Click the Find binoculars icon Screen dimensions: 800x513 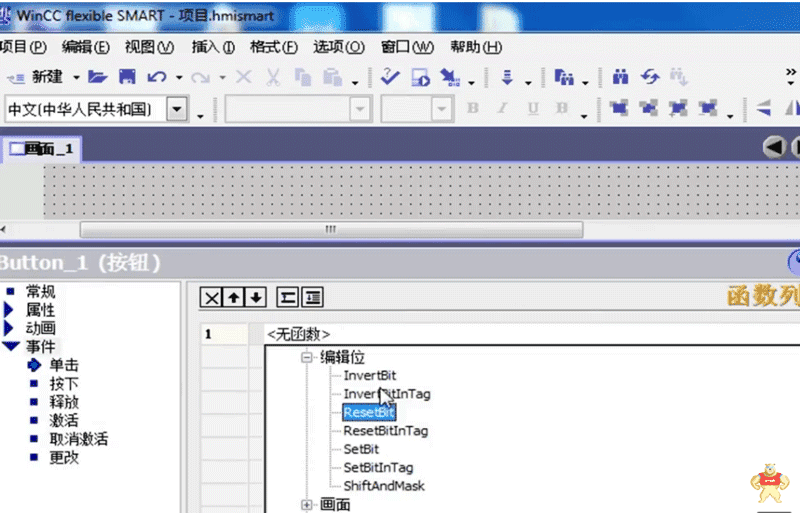(620, 77)
